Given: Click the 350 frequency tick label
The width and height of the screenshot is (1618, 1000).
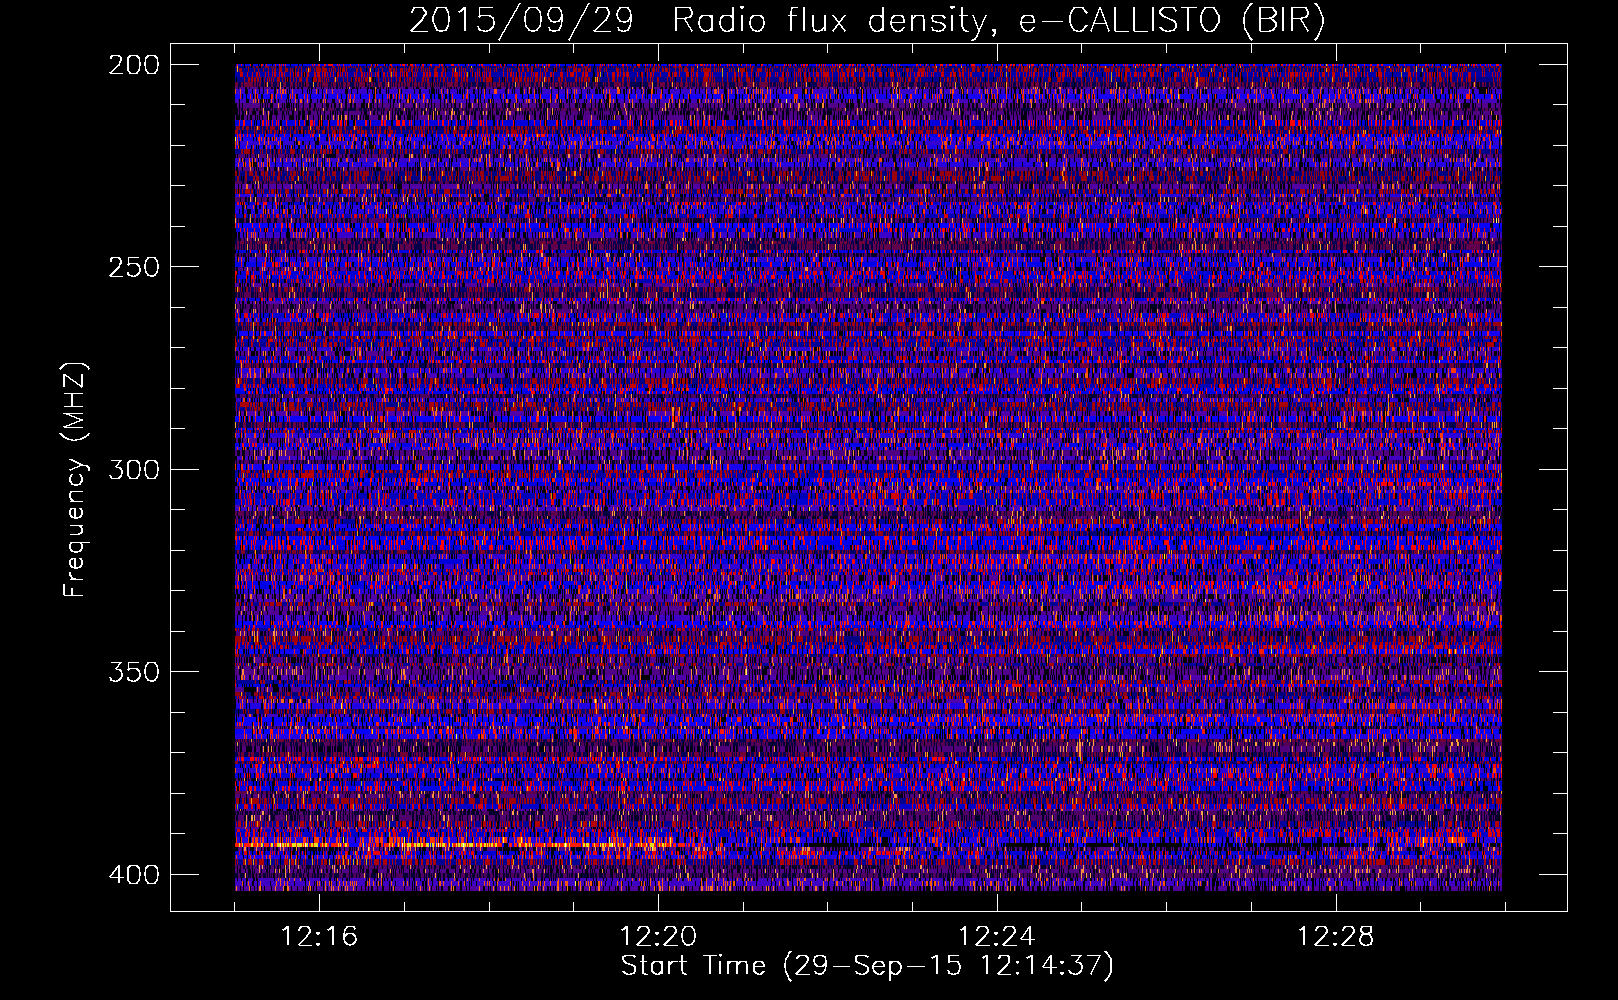Looking at the screenshot, I should (133, 672).
